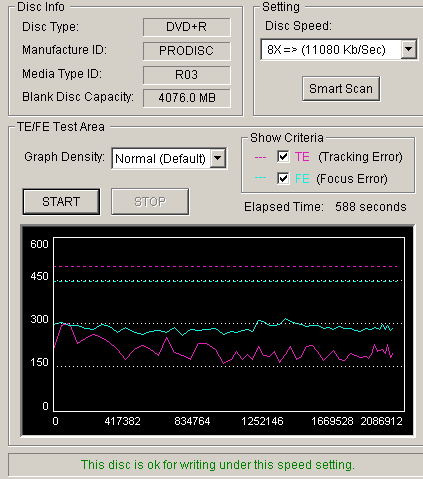
Task: Run Smart Scan
Action: tap(341, 89)
